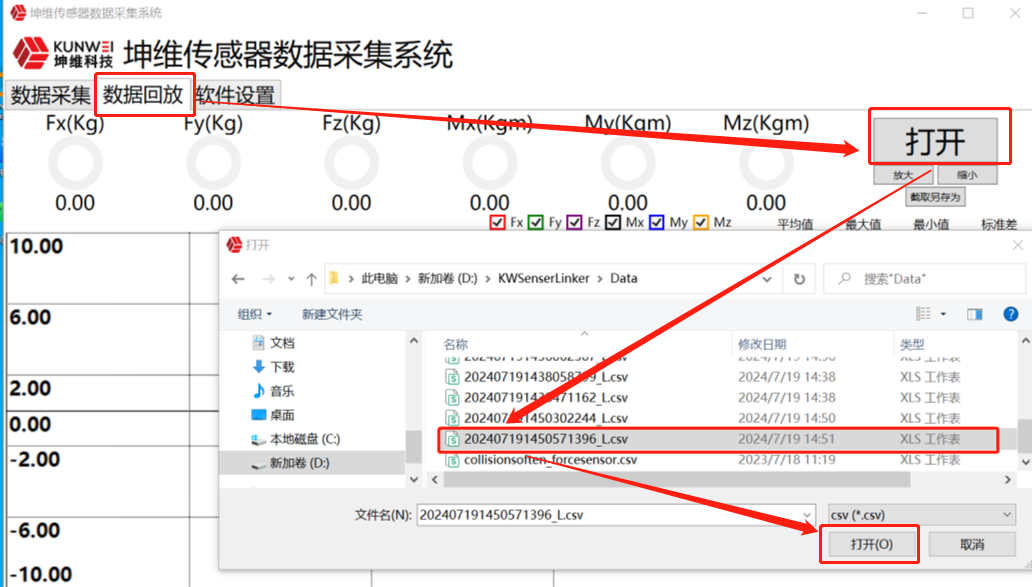Uncheck the Fx channel checkbox

click(497, 223)
